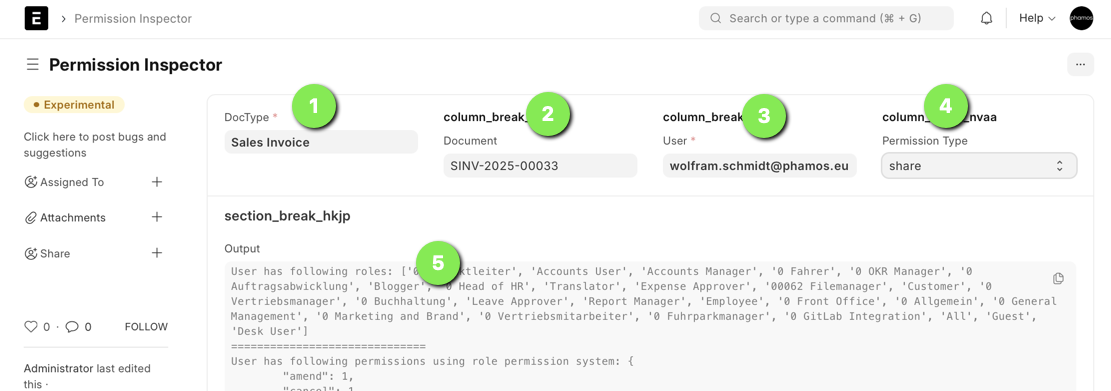
Task: Click the Attachments sidebar label
Action: 73,217
